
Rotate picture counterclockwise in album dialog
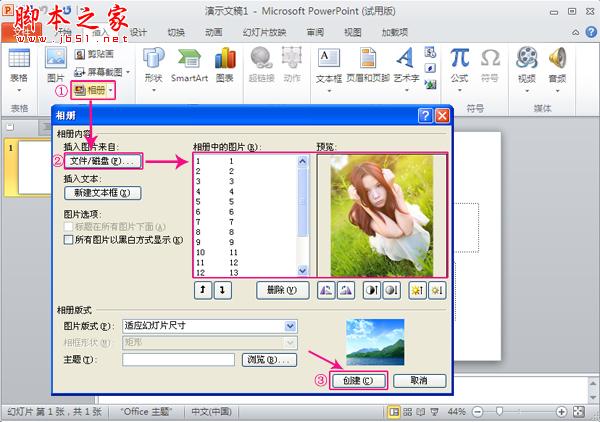point(326,290)
